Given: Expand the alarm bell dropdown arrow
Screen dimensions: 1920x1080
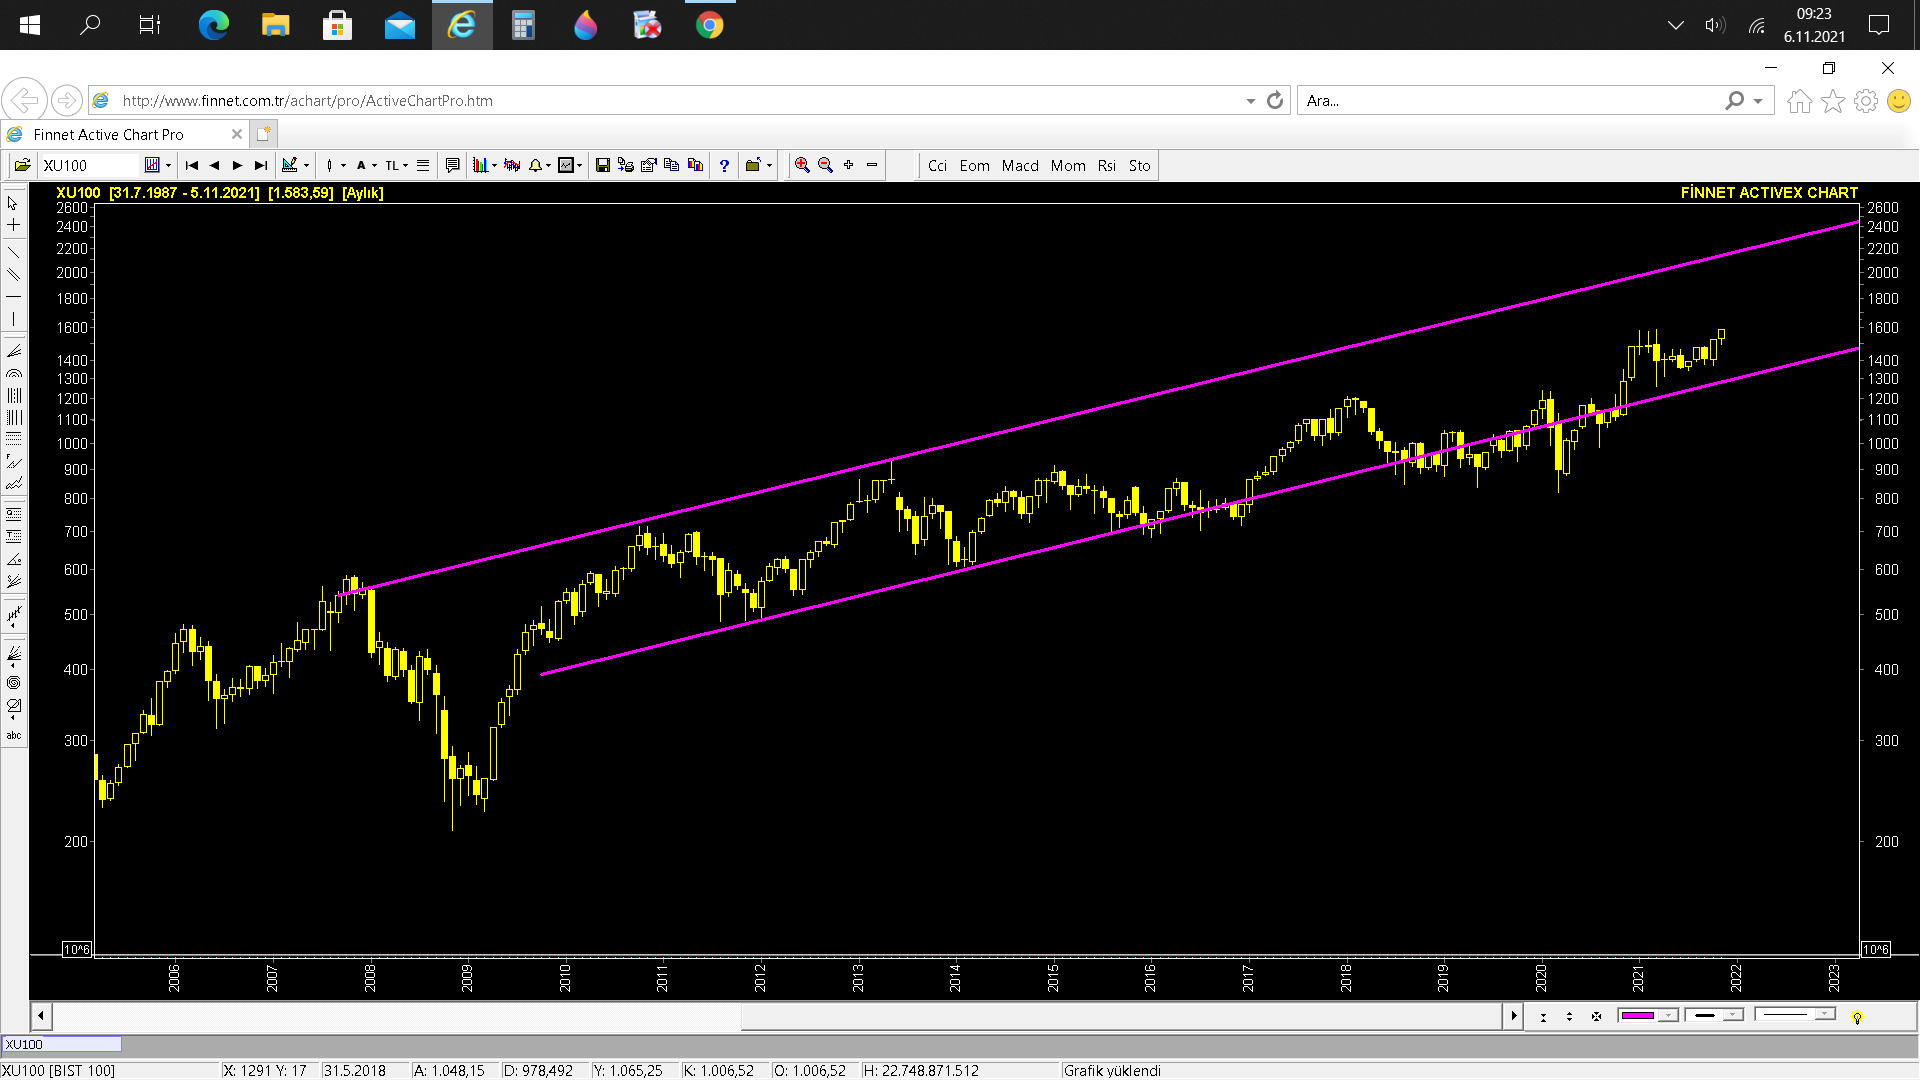Looking at the screenshot, I should point(548,166).
